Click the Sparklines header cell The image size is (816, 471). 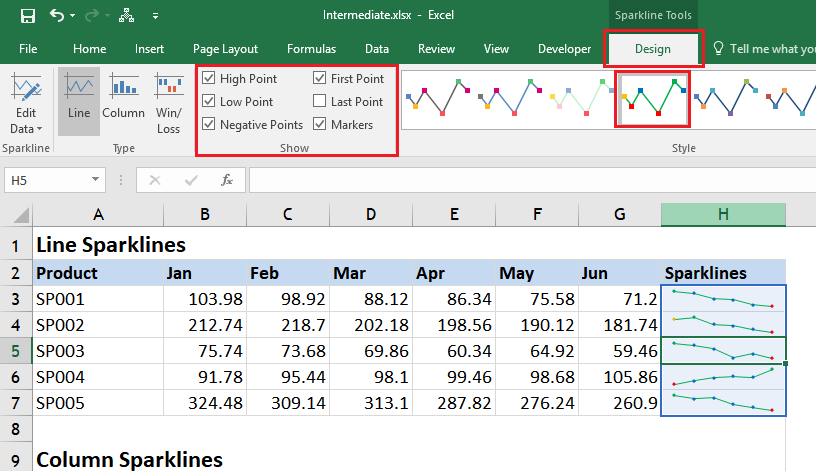point(723,273)
